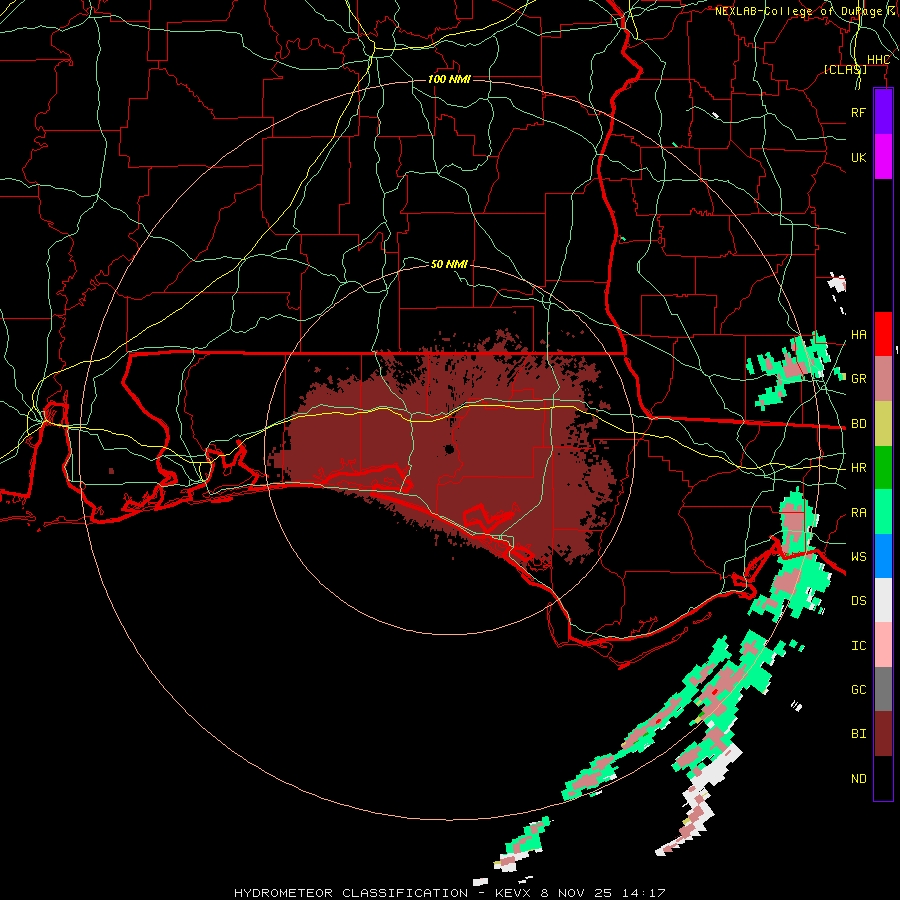Viewport: 900px width, 900px height.
Task: Click the GR pinkish legend swatch
Action: pyautogui.click(x=883, y=378)
